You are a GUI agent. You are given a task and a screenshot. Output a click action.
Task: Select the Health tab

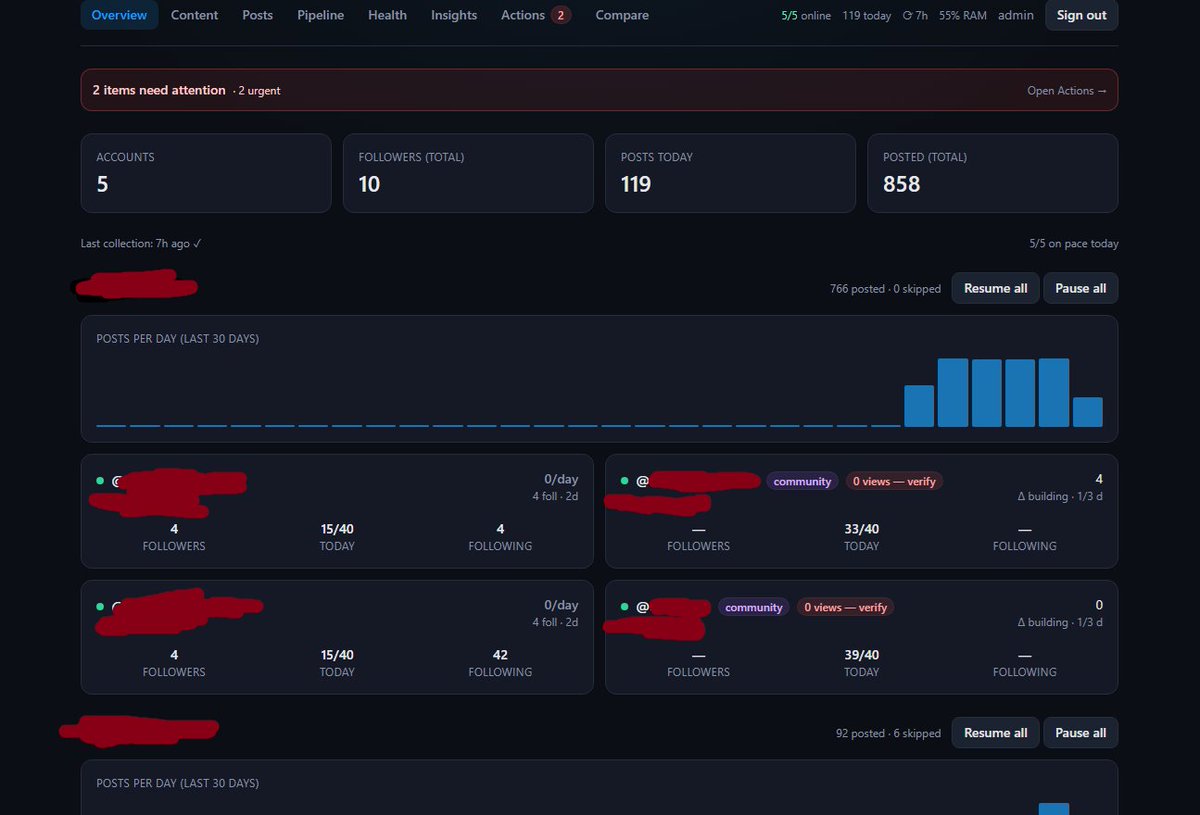point(387,15)
